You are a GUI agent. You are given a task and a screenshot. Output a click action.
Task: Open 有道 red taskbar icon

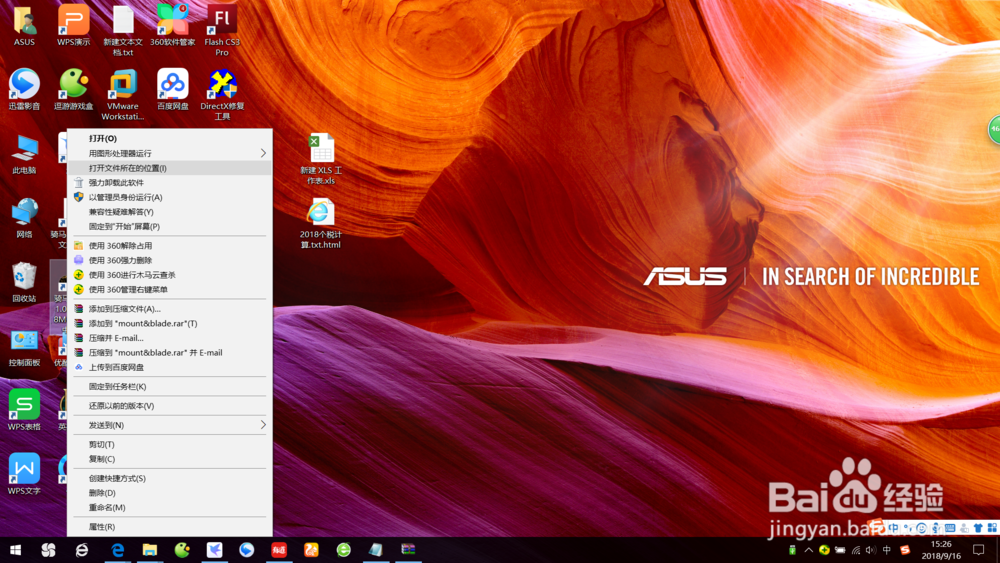[x=279, y=550]
